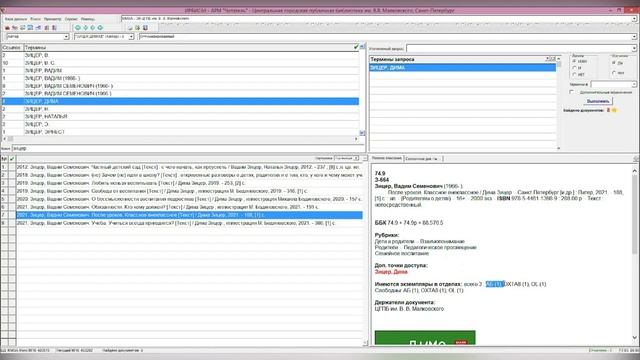
Task: Switch to the second description tab
Action: pyautogui.click(x=422, y=158)
